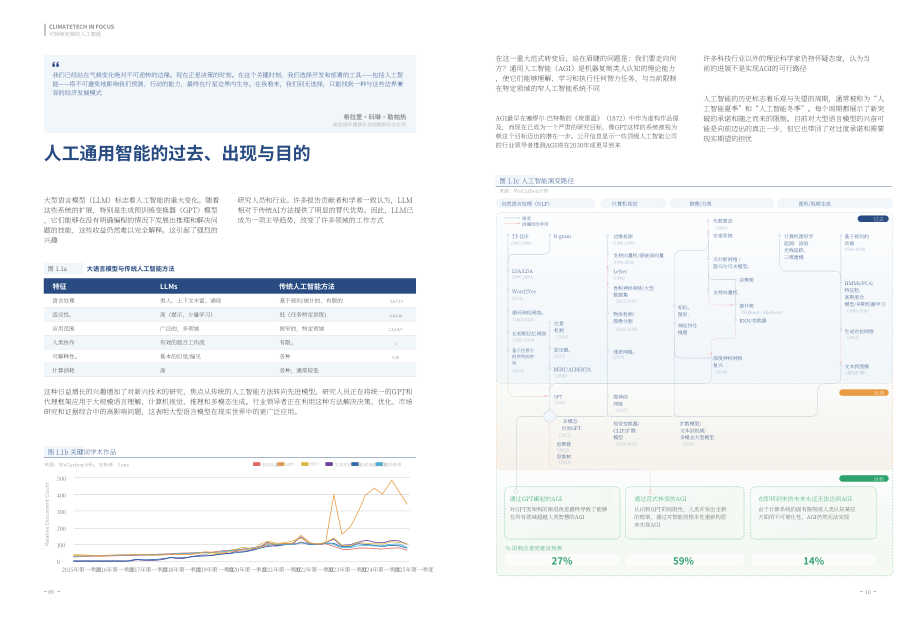Click the LeNet node label
This screenshot has width=920, height=625.
click(x=620, y=272)
